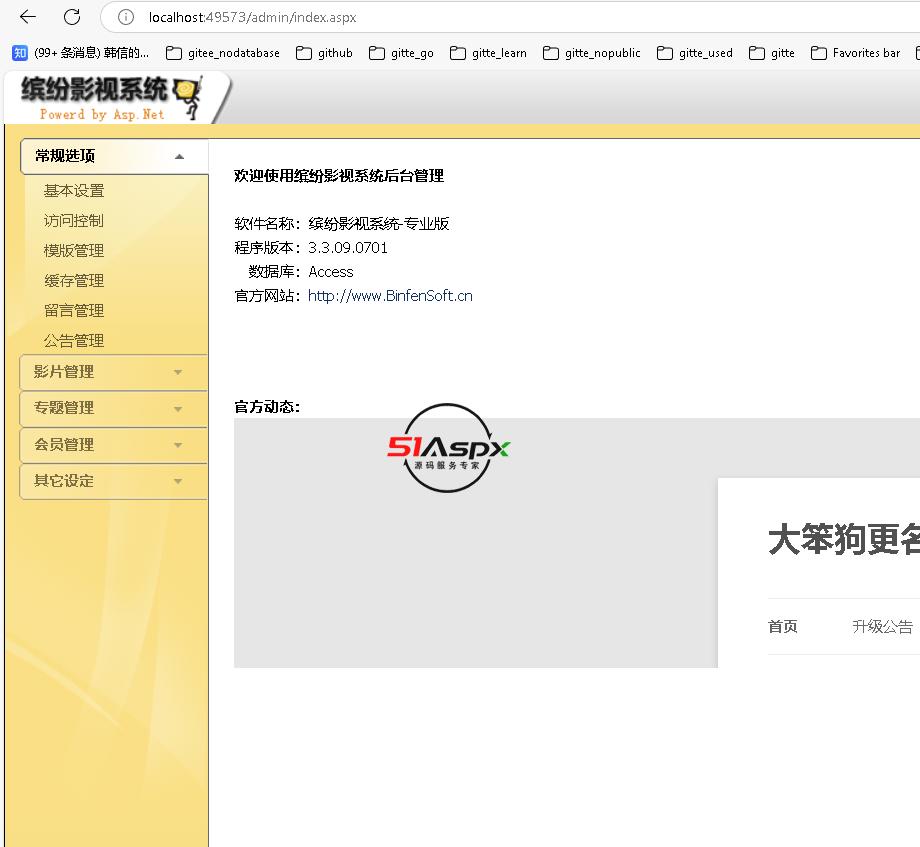Click the browser back arrow button
The height and width of the screenshot is (847, 920).
[x=28, y=17]
